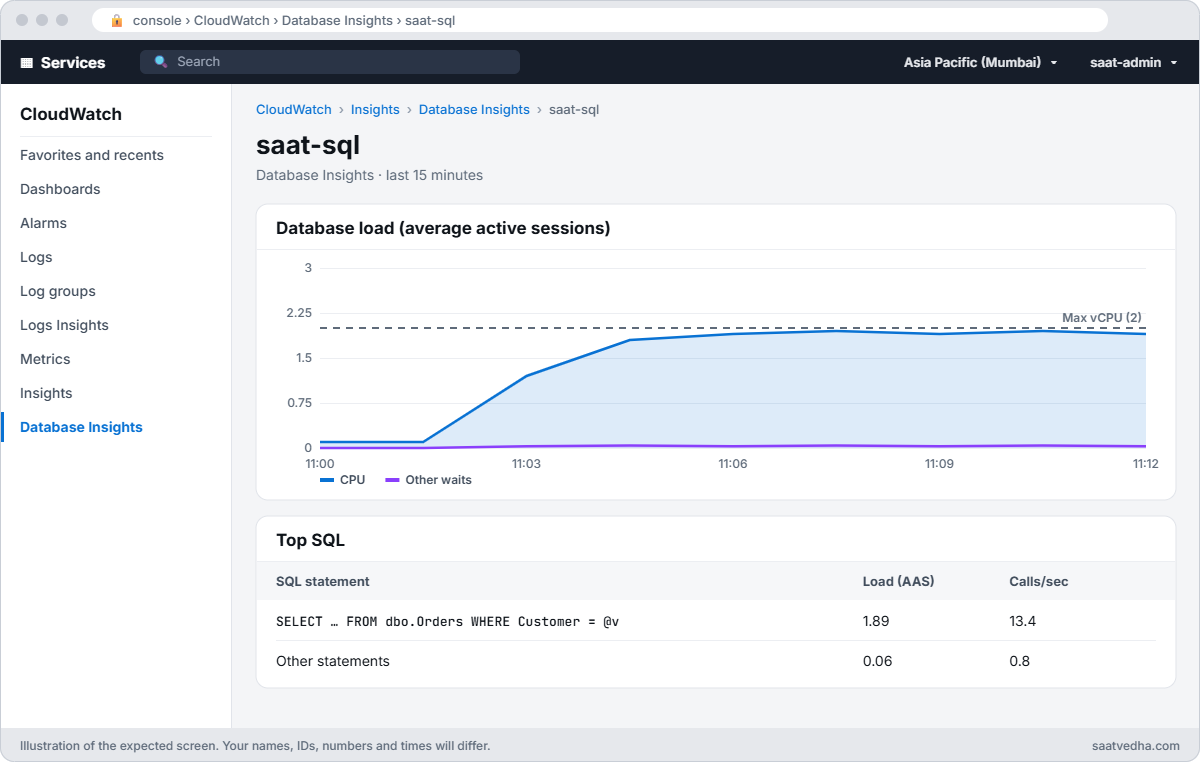The image size is (1200, 762).
Task: Click the 0.8 calls/sec value
Action: [1020, 661]
